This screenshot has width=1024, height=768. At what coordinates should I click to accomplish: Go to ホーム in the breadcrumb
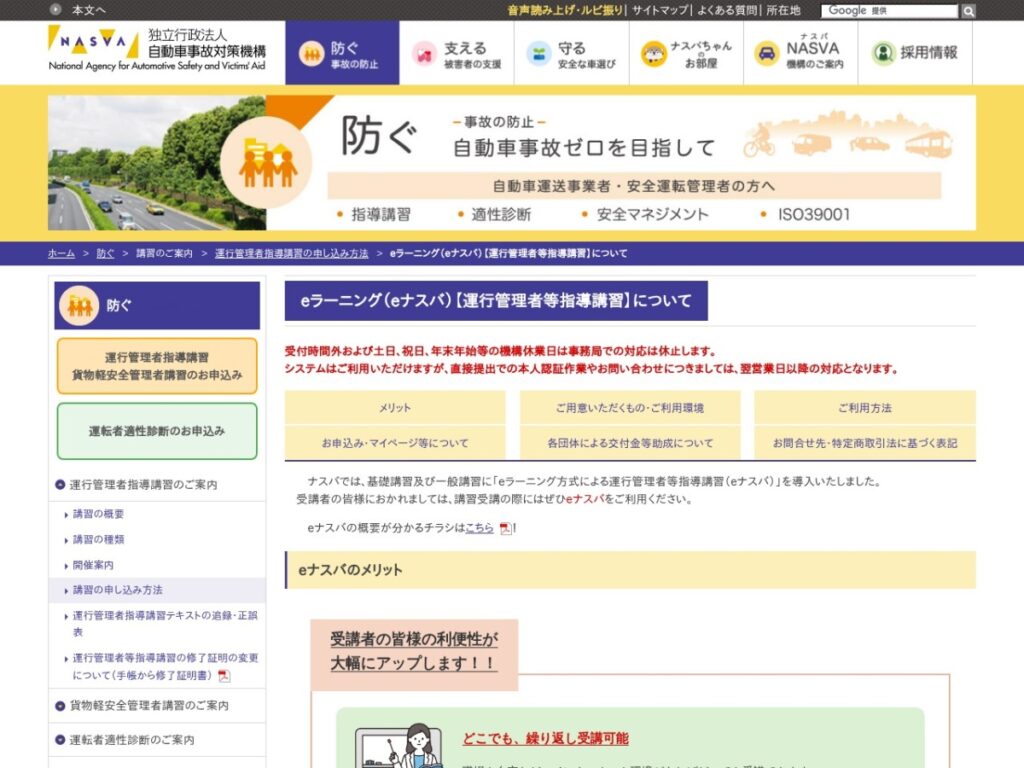click(61, 253)
